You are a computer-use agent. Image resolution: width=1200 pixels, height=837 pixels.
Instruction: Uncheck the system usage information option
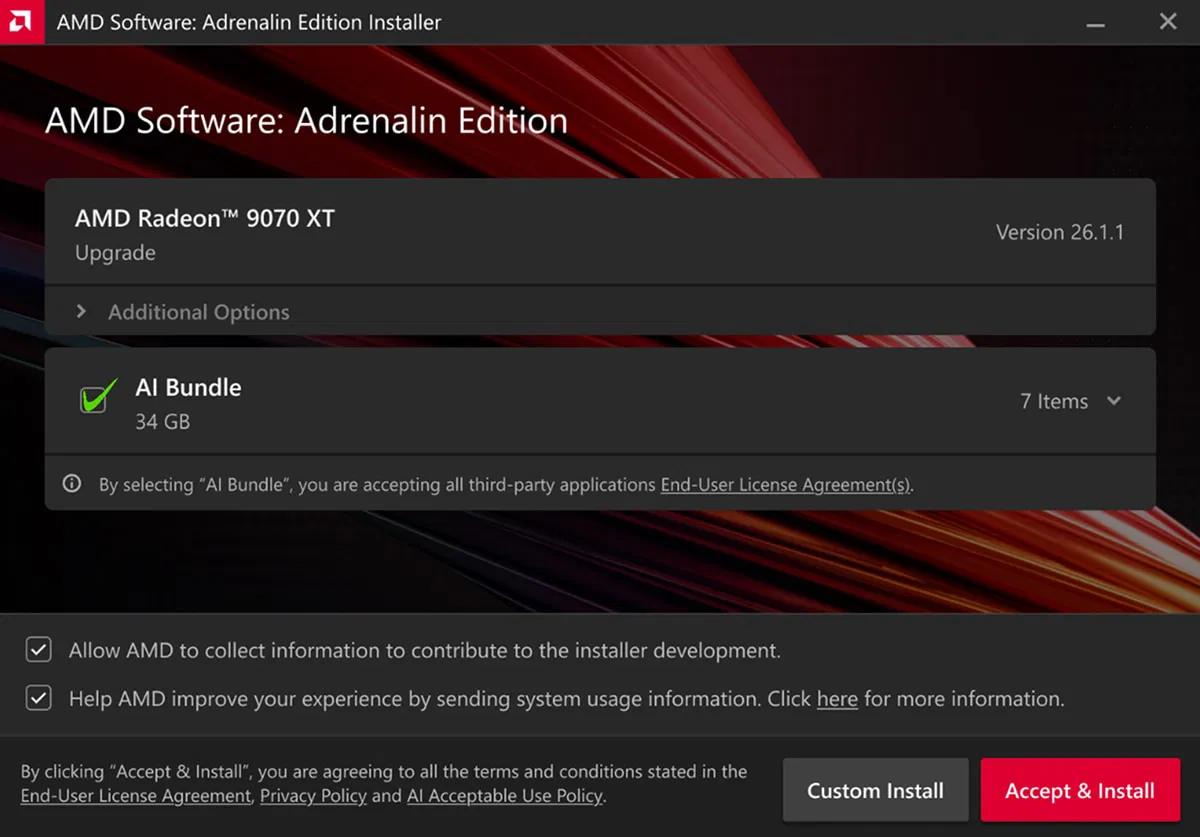37,697
